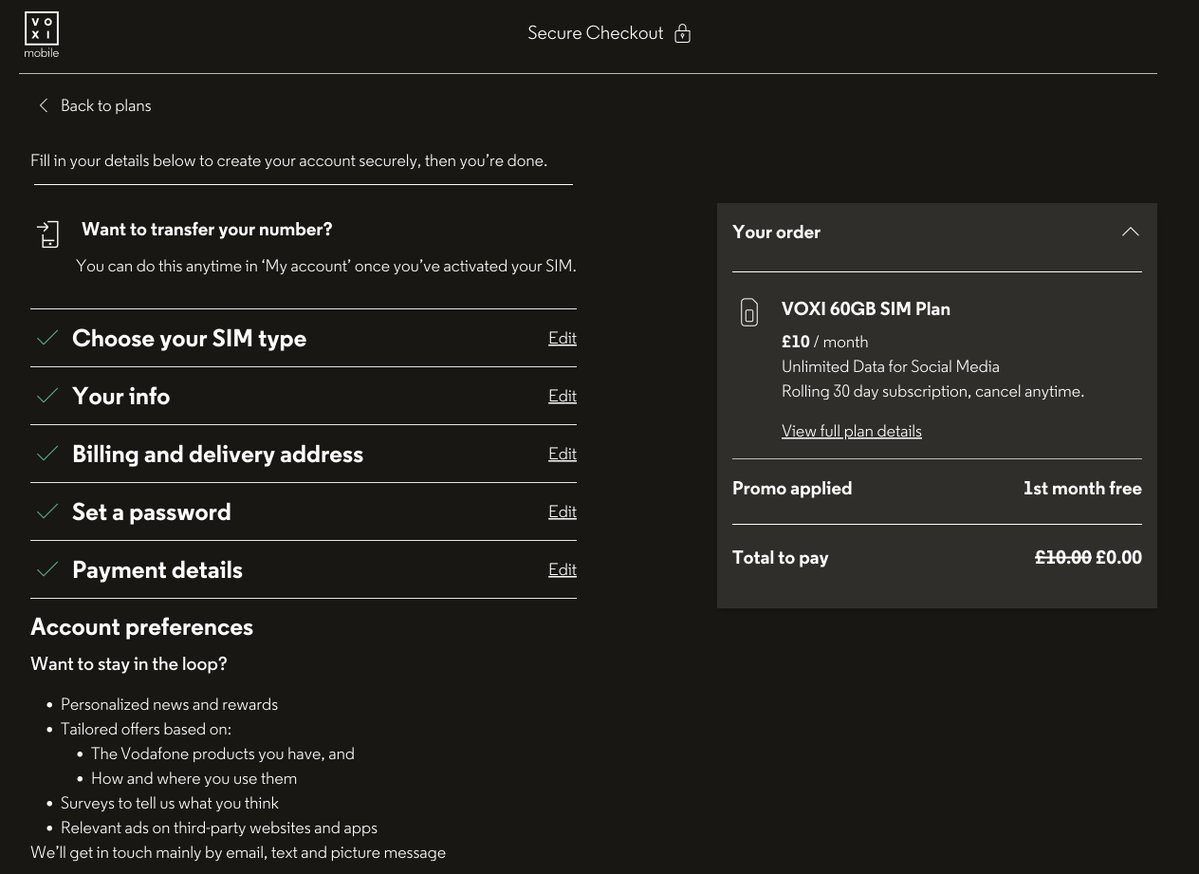This screenshot has width=1199, height=874.
Task: Click the secure checkout padlock icon
Action: tap(682, 34)
